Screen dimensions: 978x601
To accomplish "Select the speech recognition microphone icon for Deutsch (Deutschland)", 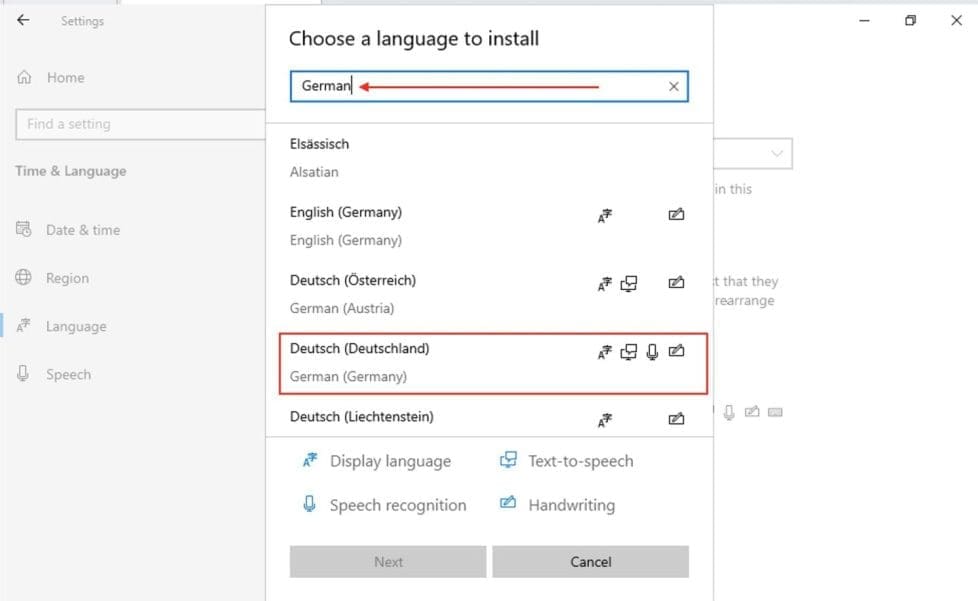I will click(x=652, y=351).
